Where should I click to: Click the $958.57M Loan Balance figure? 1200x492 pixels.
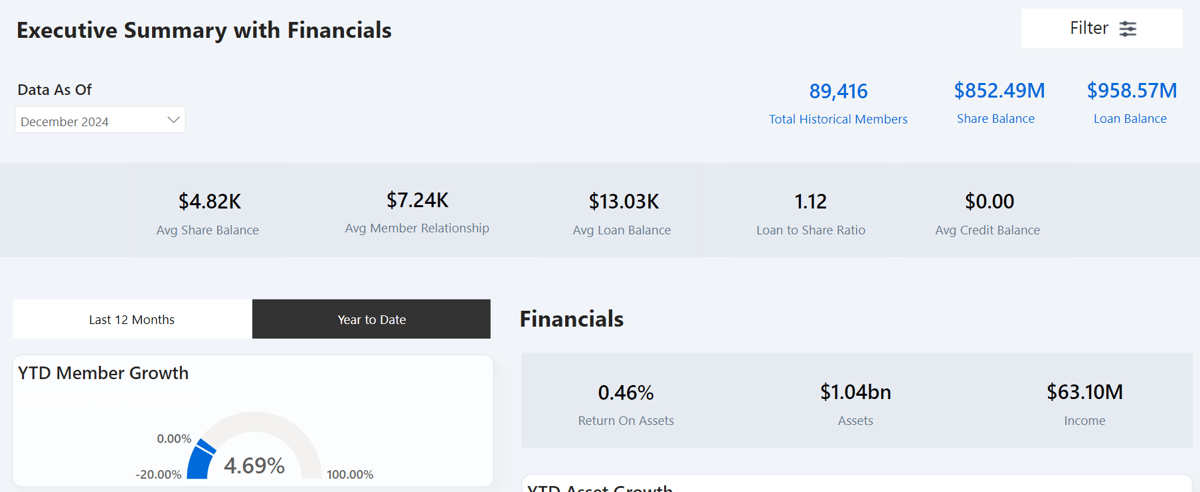(1131, 91)
